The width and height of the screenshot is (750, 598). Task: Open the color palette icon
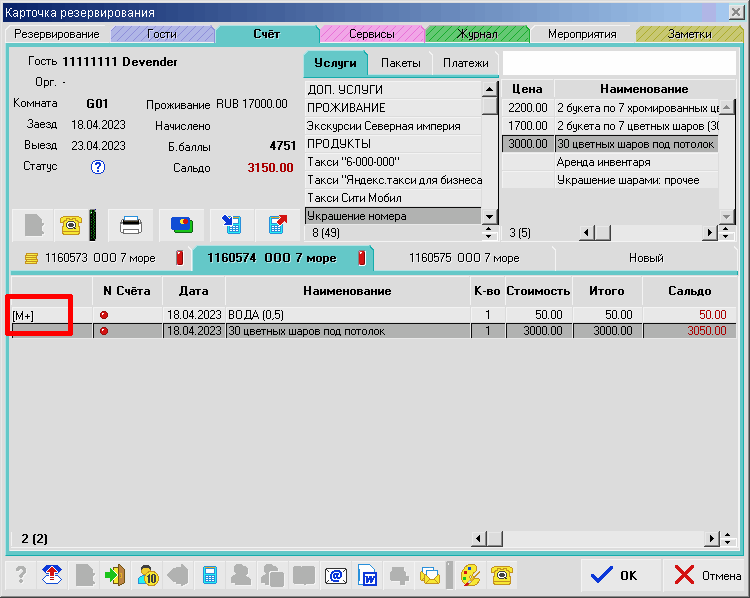coord(470,575)
